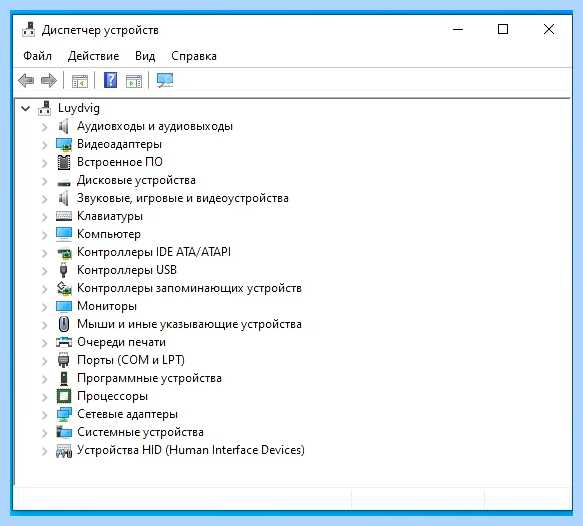The height and width of the screenshot is (526, 583).
Task: Expand the Процессоры chevron
Action: point(44,397)
